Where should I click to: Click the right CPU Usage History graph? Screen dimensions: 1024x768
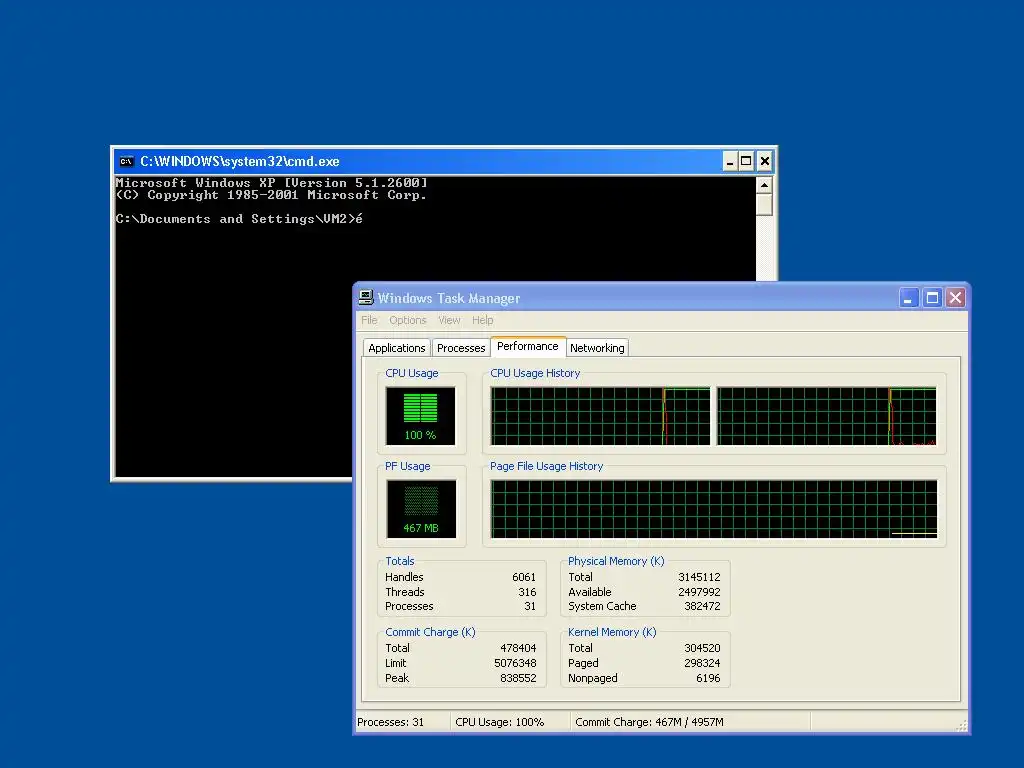tap(827, 416)
